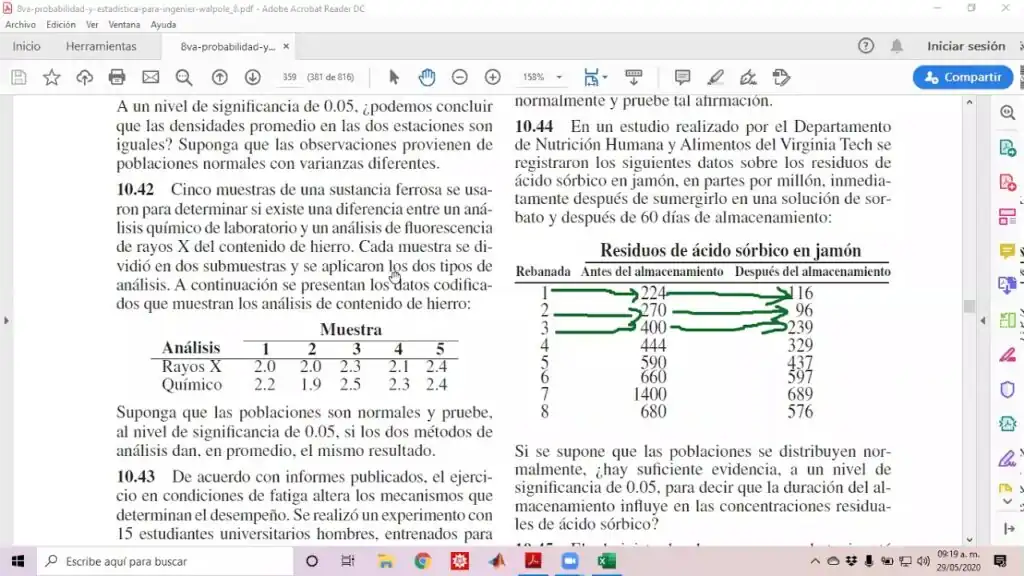Close the 8va-probabilidad document tab

(x=286, y=46)
